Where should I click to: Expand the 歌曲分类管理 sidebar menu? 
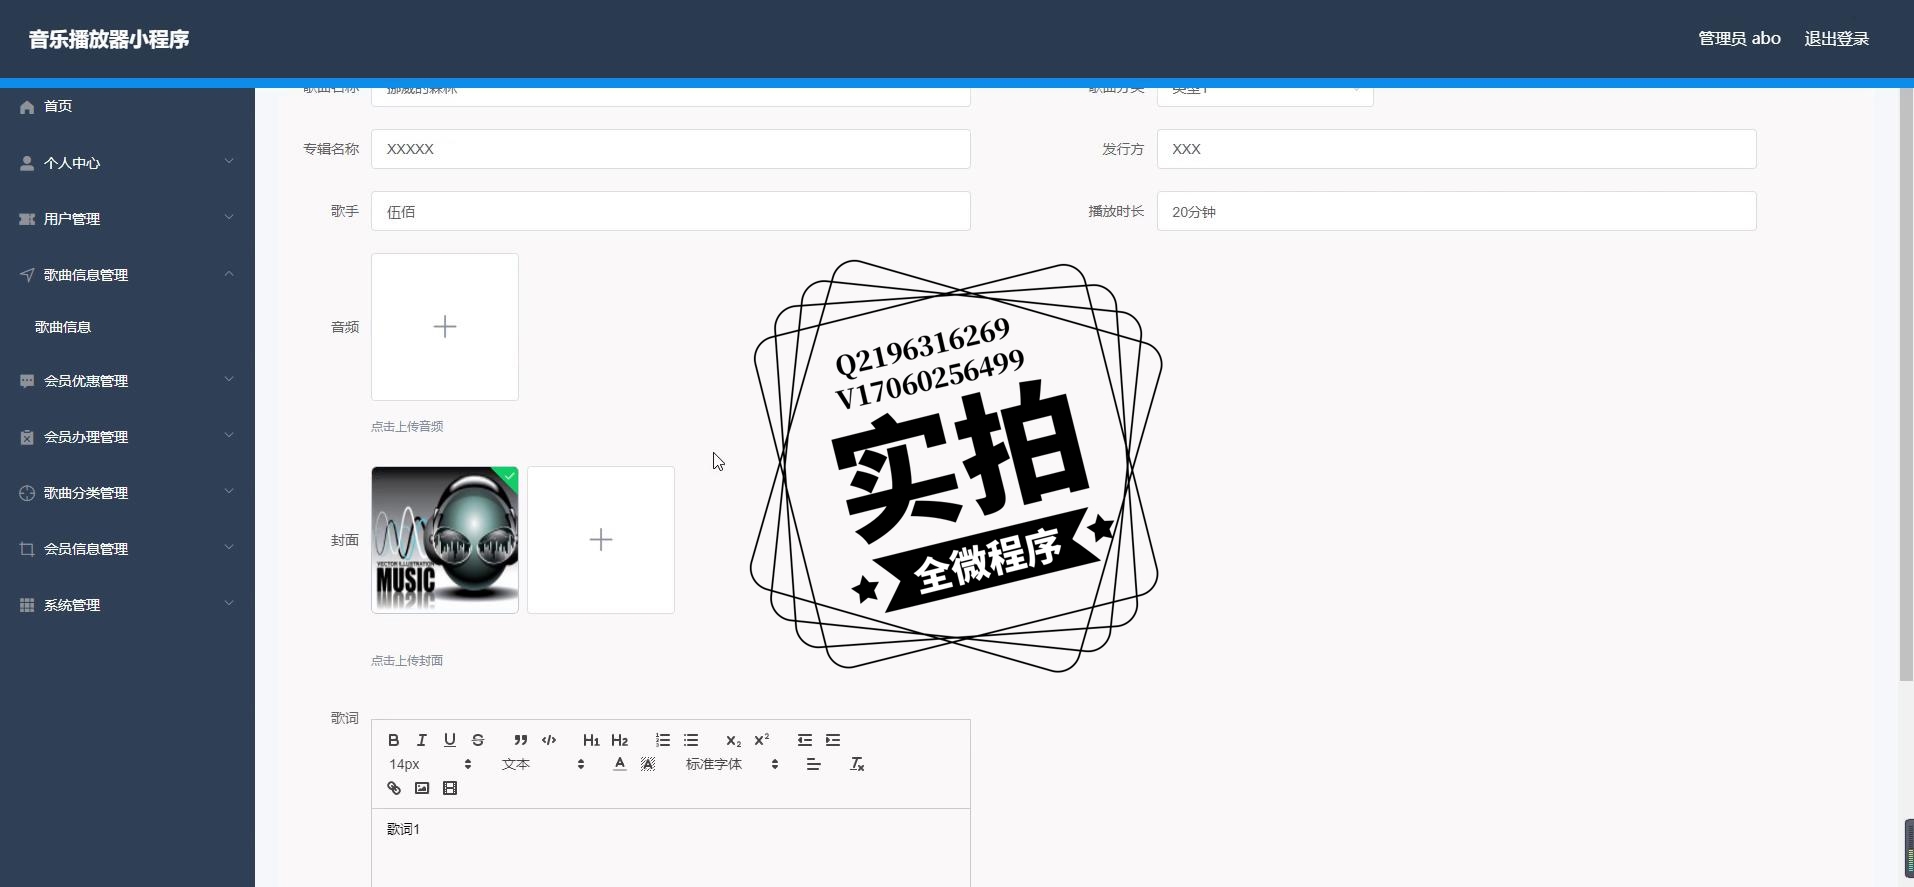point(127,492)
